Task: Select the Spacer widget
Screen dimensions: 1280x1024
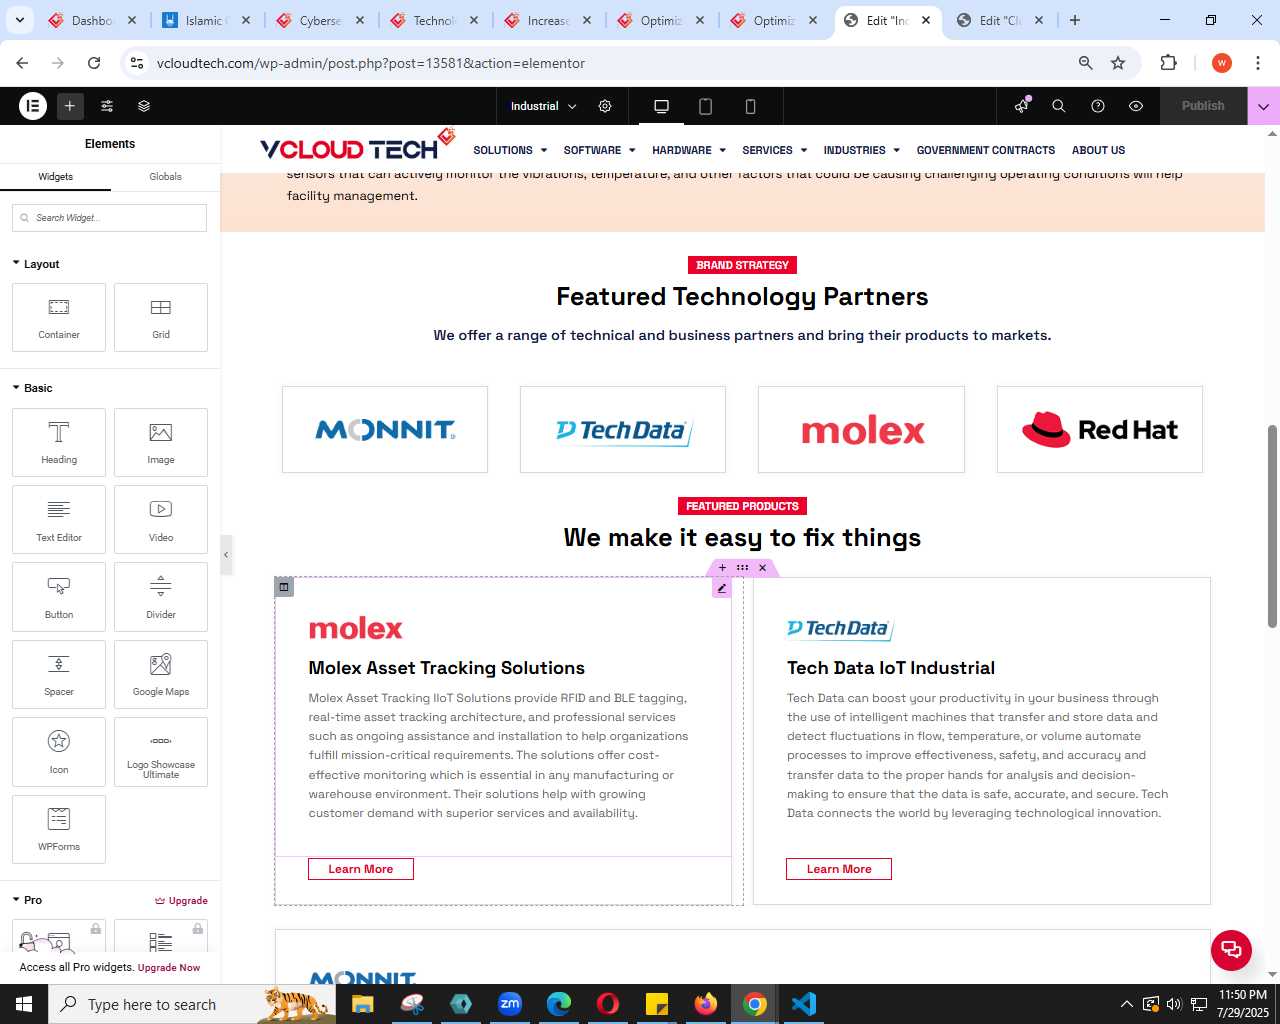Action: pyautogui.click(x=59, y=674)
